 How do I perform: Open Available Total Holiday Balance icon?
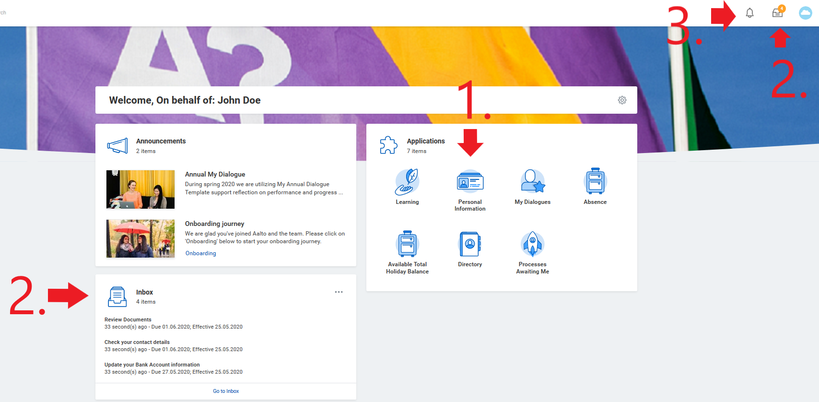click(x=407, y=244)
